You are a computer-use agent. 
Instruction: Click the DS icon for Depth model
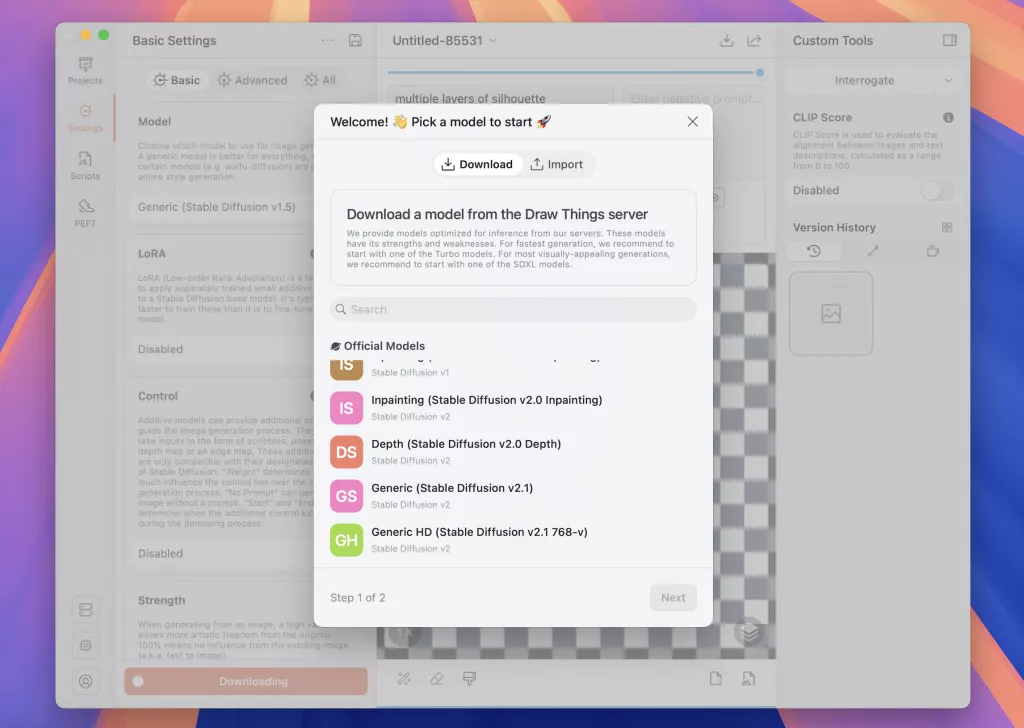click(346, 452)
